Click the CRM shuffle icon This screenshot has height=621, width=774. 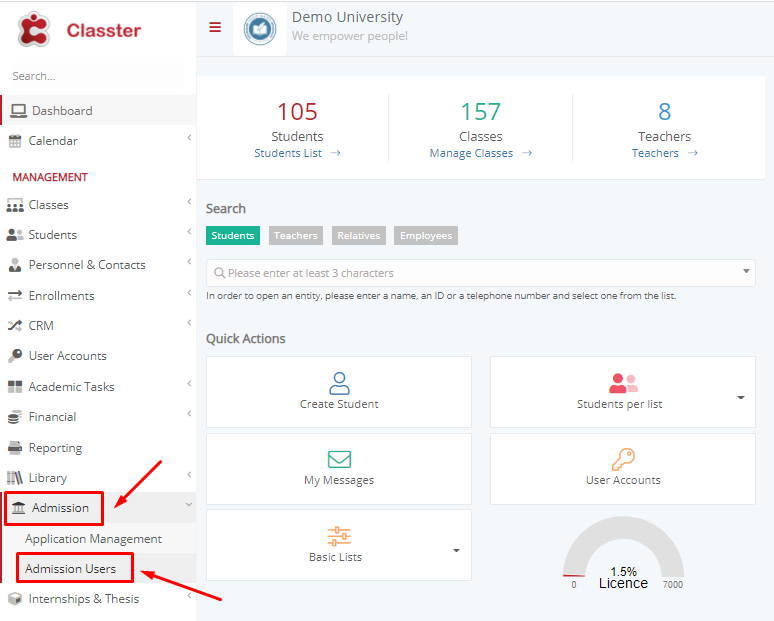coord(15,326)
